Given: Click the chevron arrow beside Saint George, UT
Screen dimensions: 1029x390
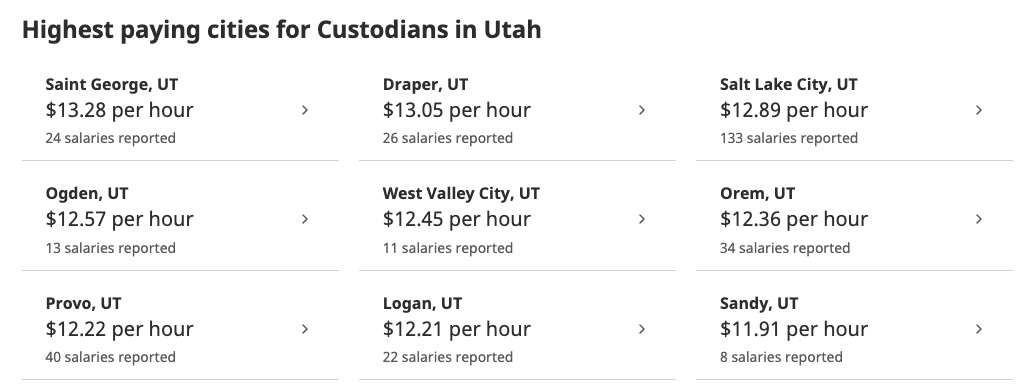Looking at the screenshot, I should 304,110.
